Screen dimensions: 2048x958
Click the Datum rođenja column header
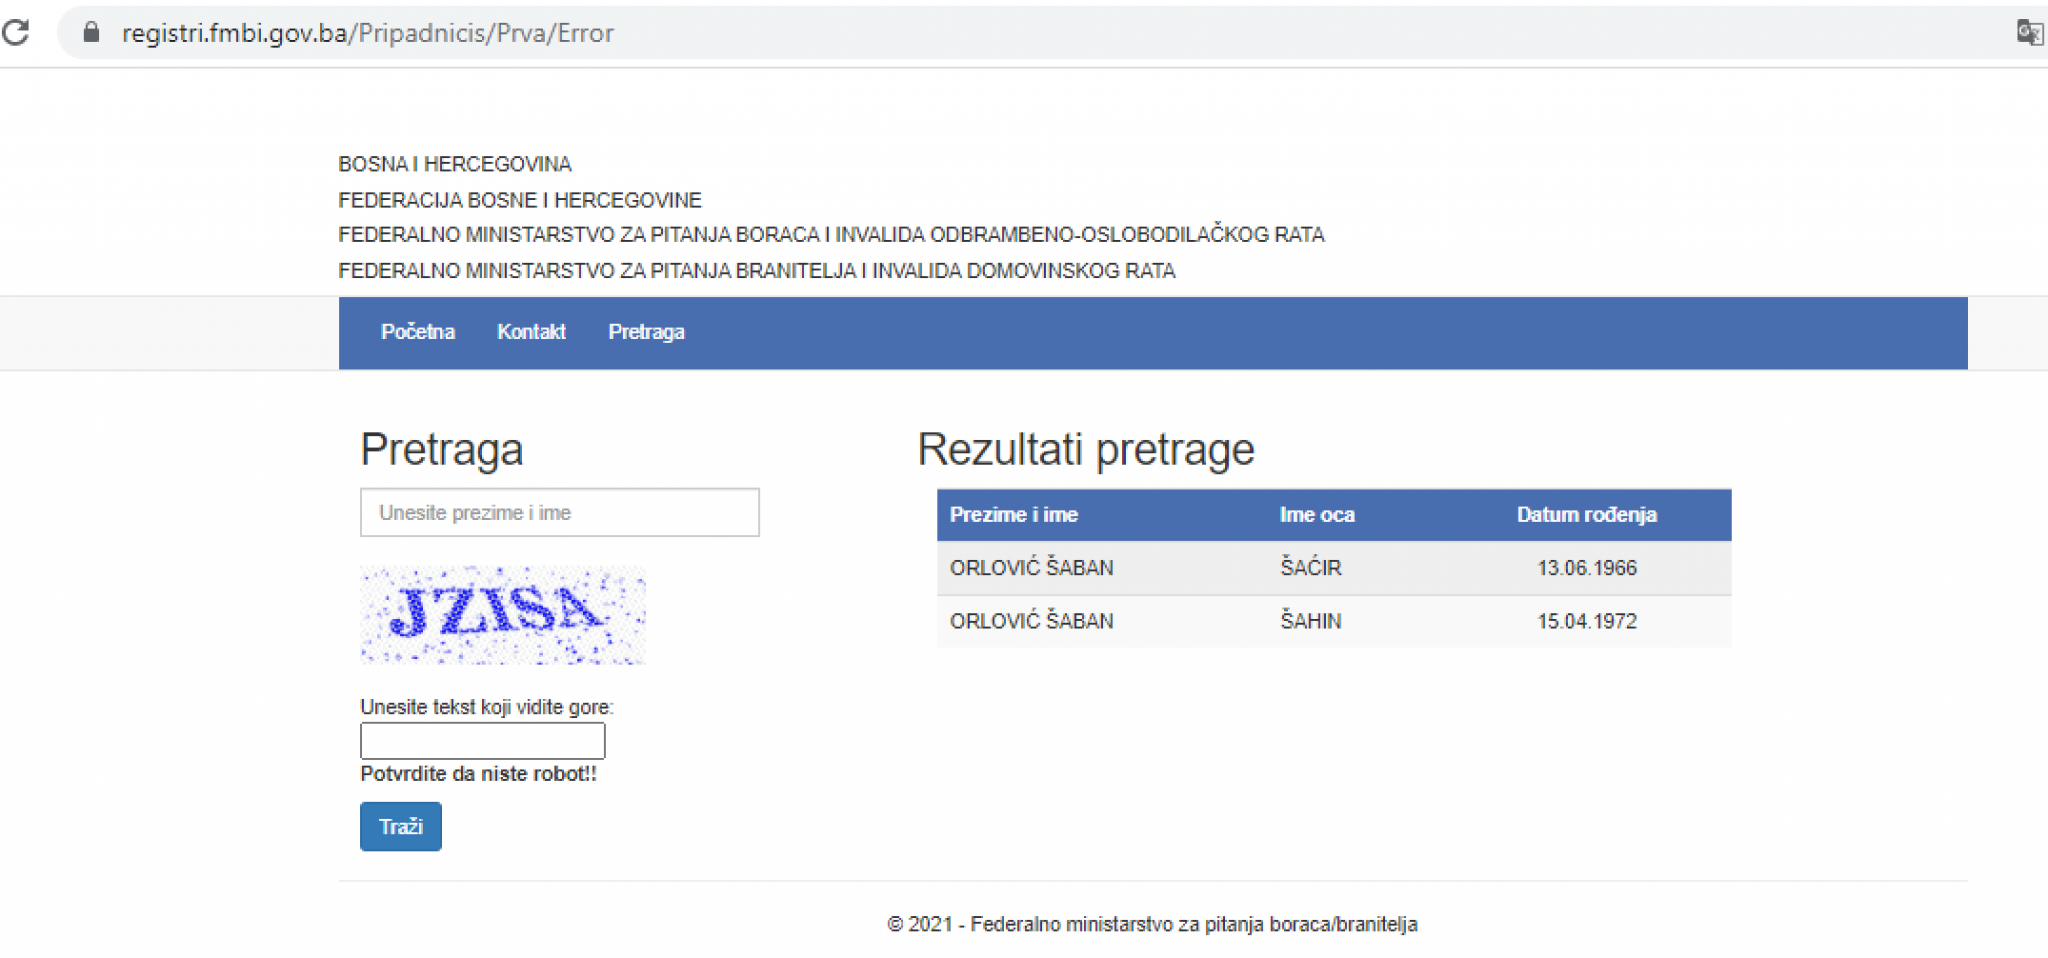(1587, 514)
